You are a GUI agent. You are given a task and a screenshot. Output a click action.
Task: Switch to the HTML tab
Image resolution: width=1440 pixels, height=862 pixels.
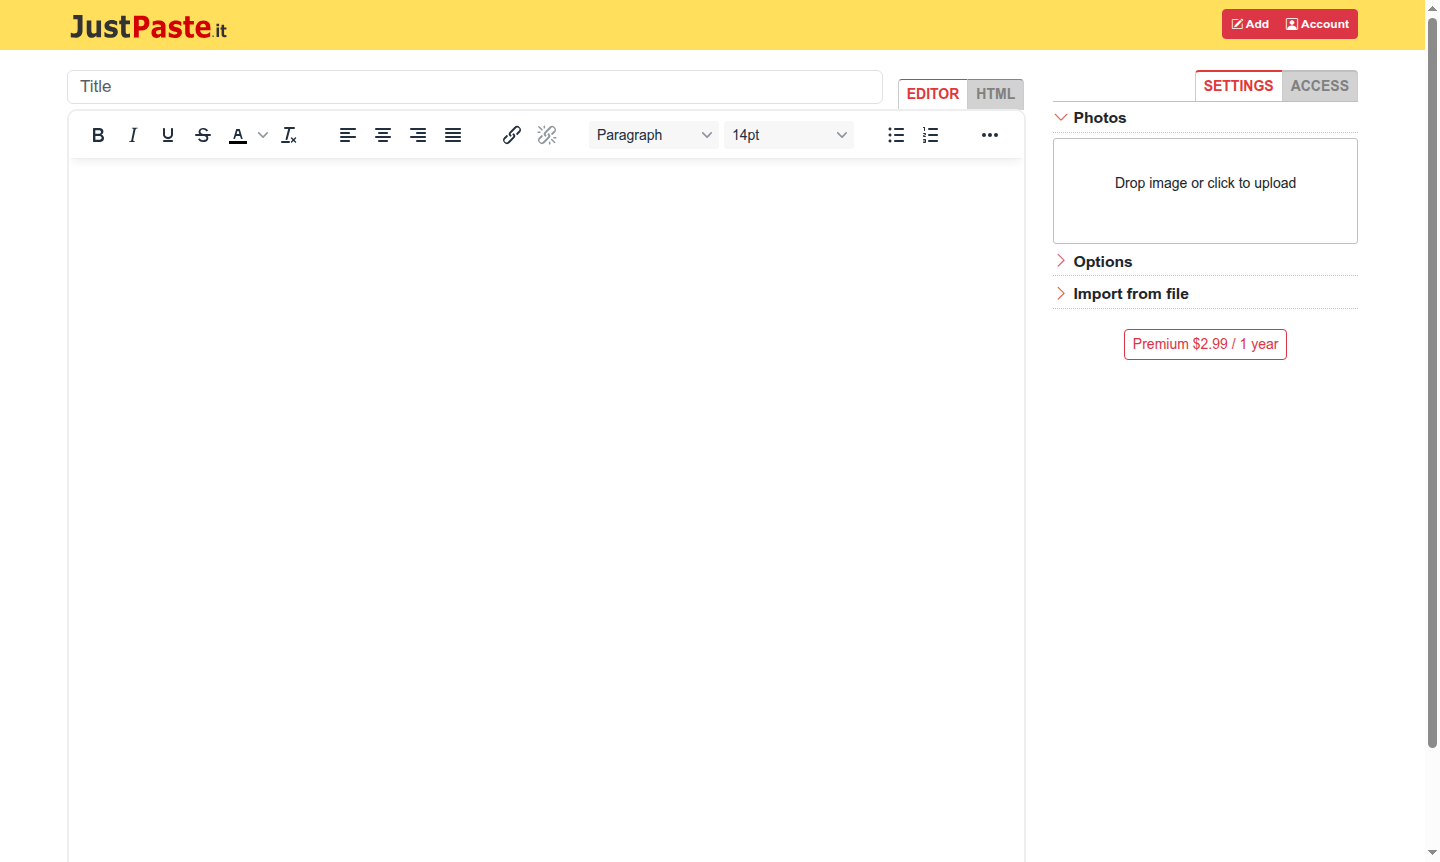point(995,93)
